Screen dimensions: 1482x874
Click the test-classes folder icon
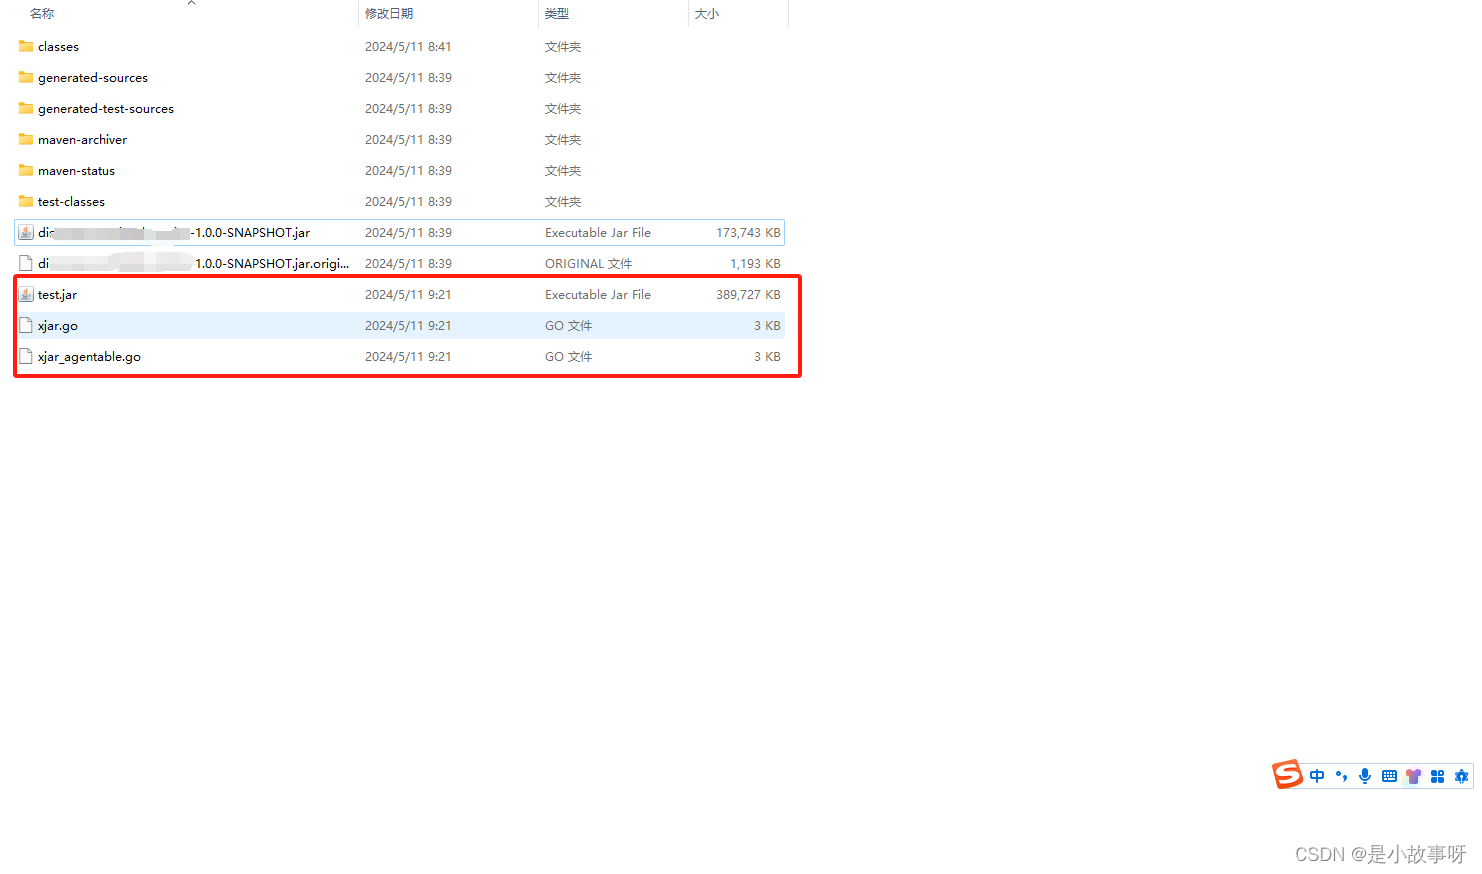[x=26, y=201]
